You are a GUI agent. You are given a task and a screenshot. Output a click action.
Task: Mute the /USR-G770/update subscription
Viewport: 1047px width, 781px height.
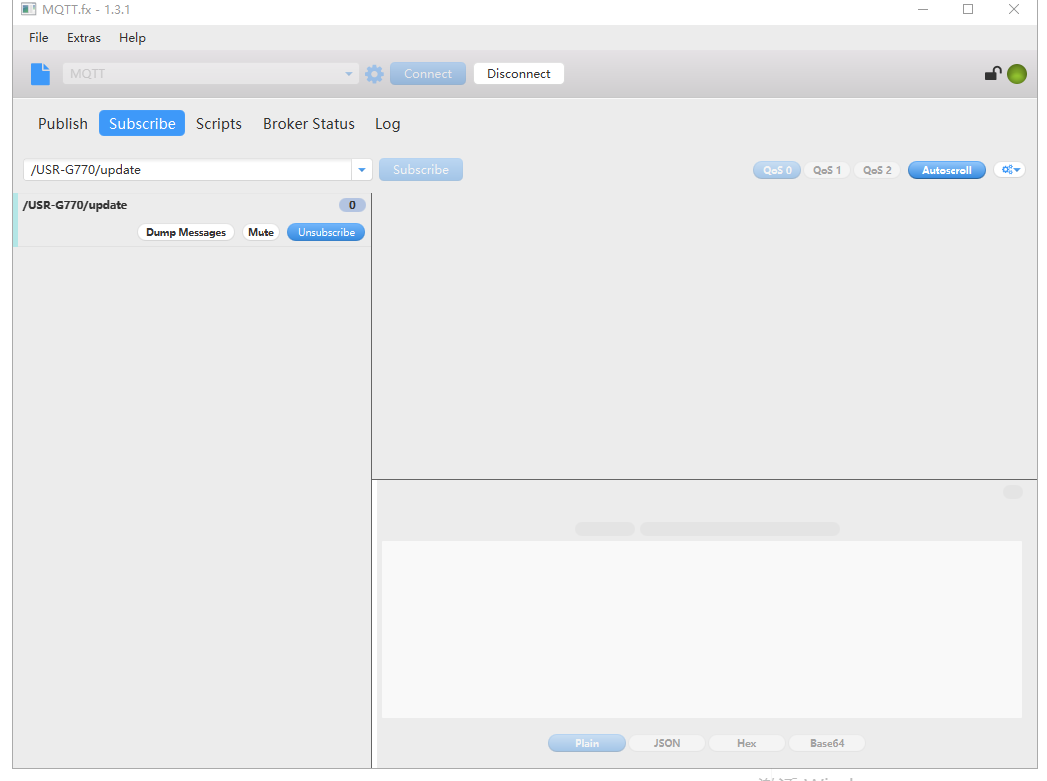tap(260, 232)
